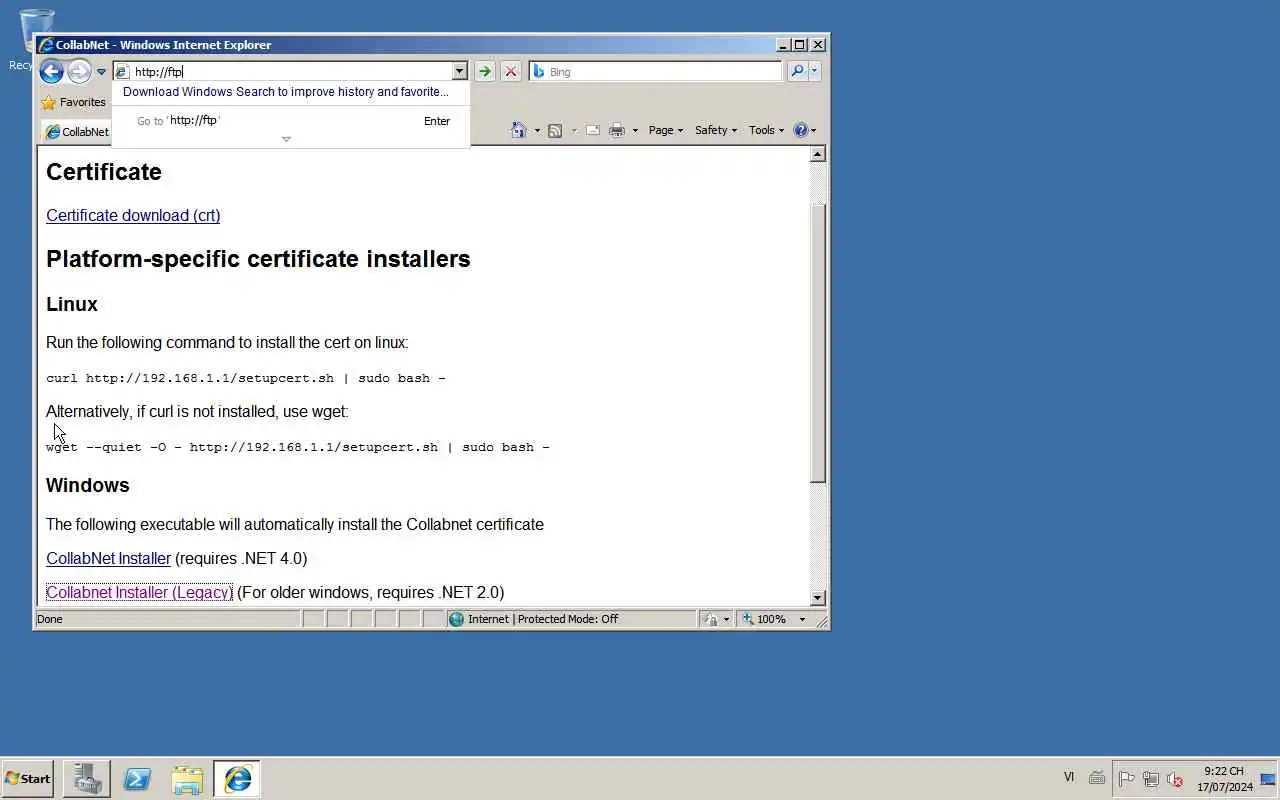Click the Start button
Screen dimensions: 1280x800
pos(27,778)
